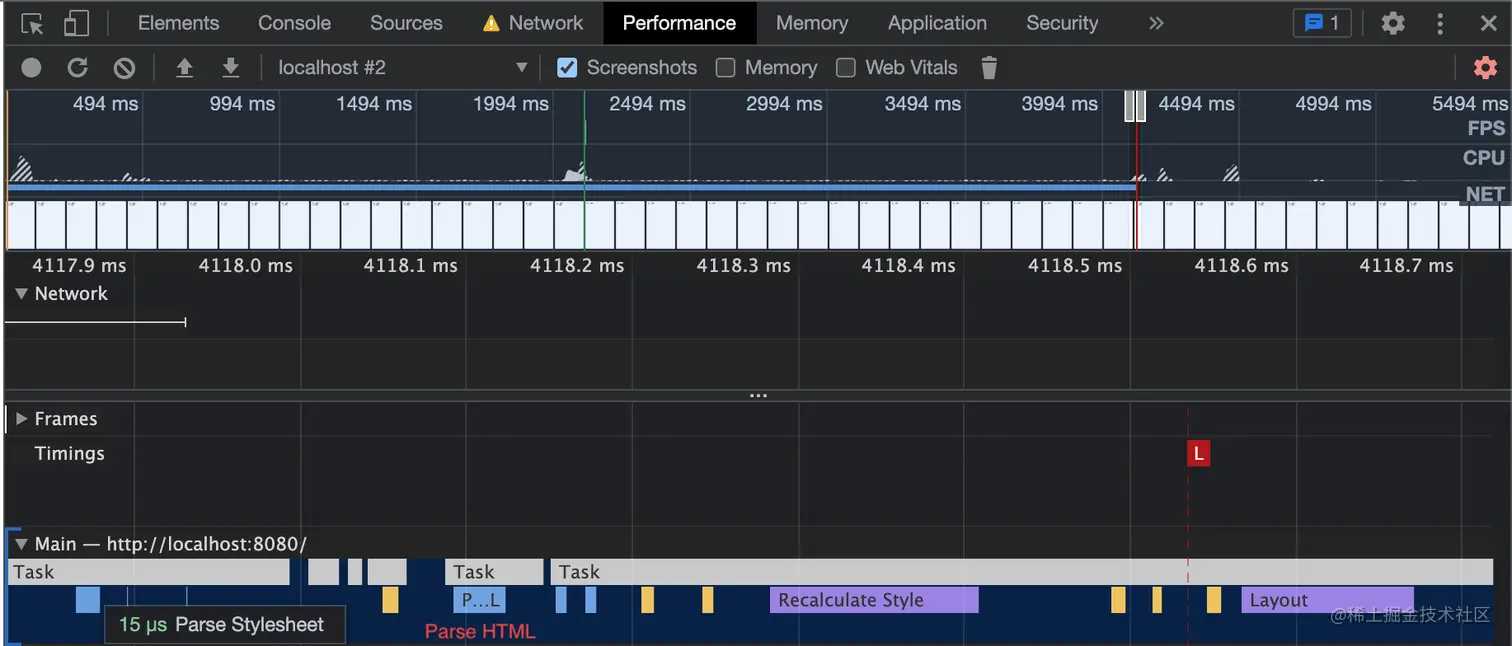Collapse the Main localhost:8080 track
The width and height of the screenshot is (1512, 646).
[x=22, y=544]
